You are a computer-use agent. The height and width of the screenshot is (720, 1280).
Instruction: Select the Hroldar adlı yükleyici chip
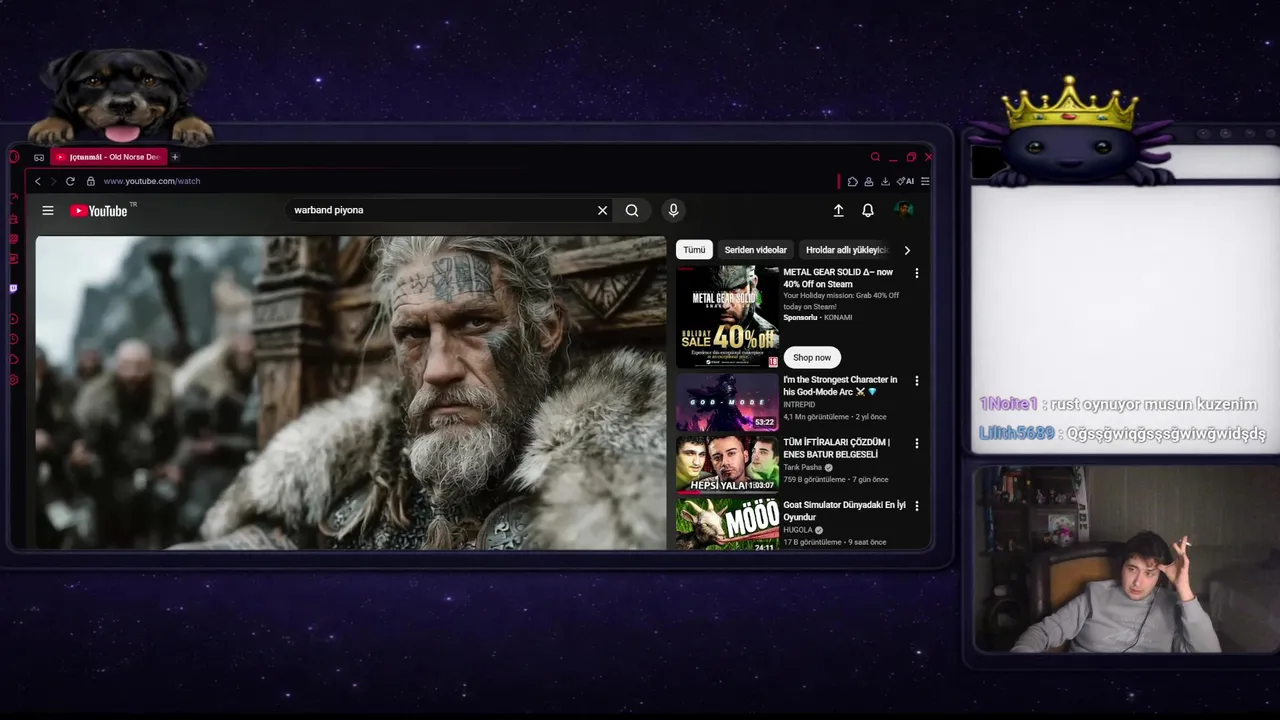(847, 250)
